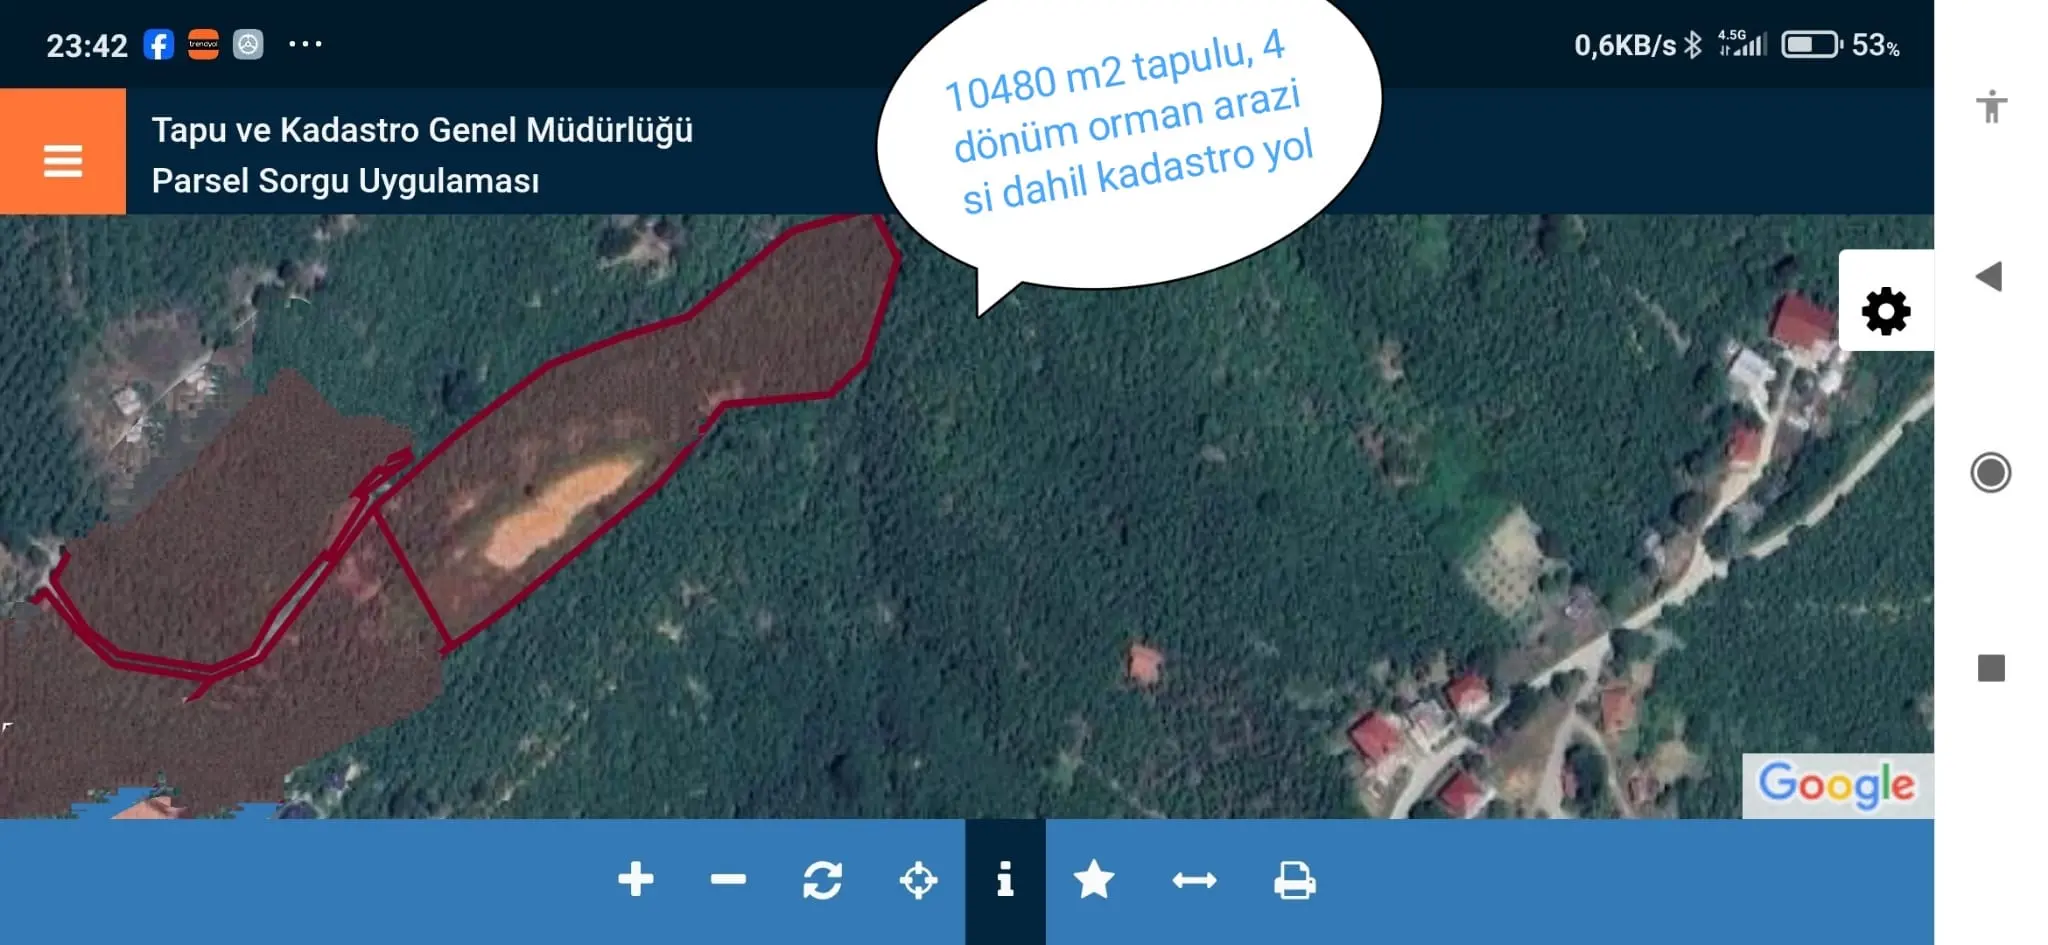Screen dimensions: 2048x945
Task: Tap the crosshair locate-me icon
Action: coord(917,881)
